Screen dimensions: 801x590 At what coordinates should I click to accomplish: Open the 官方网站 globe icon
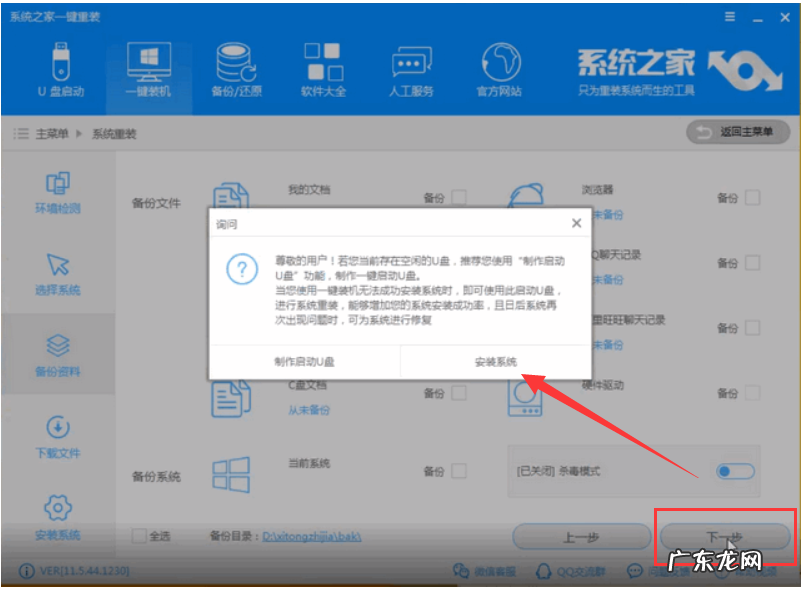(x=498, y=70)
